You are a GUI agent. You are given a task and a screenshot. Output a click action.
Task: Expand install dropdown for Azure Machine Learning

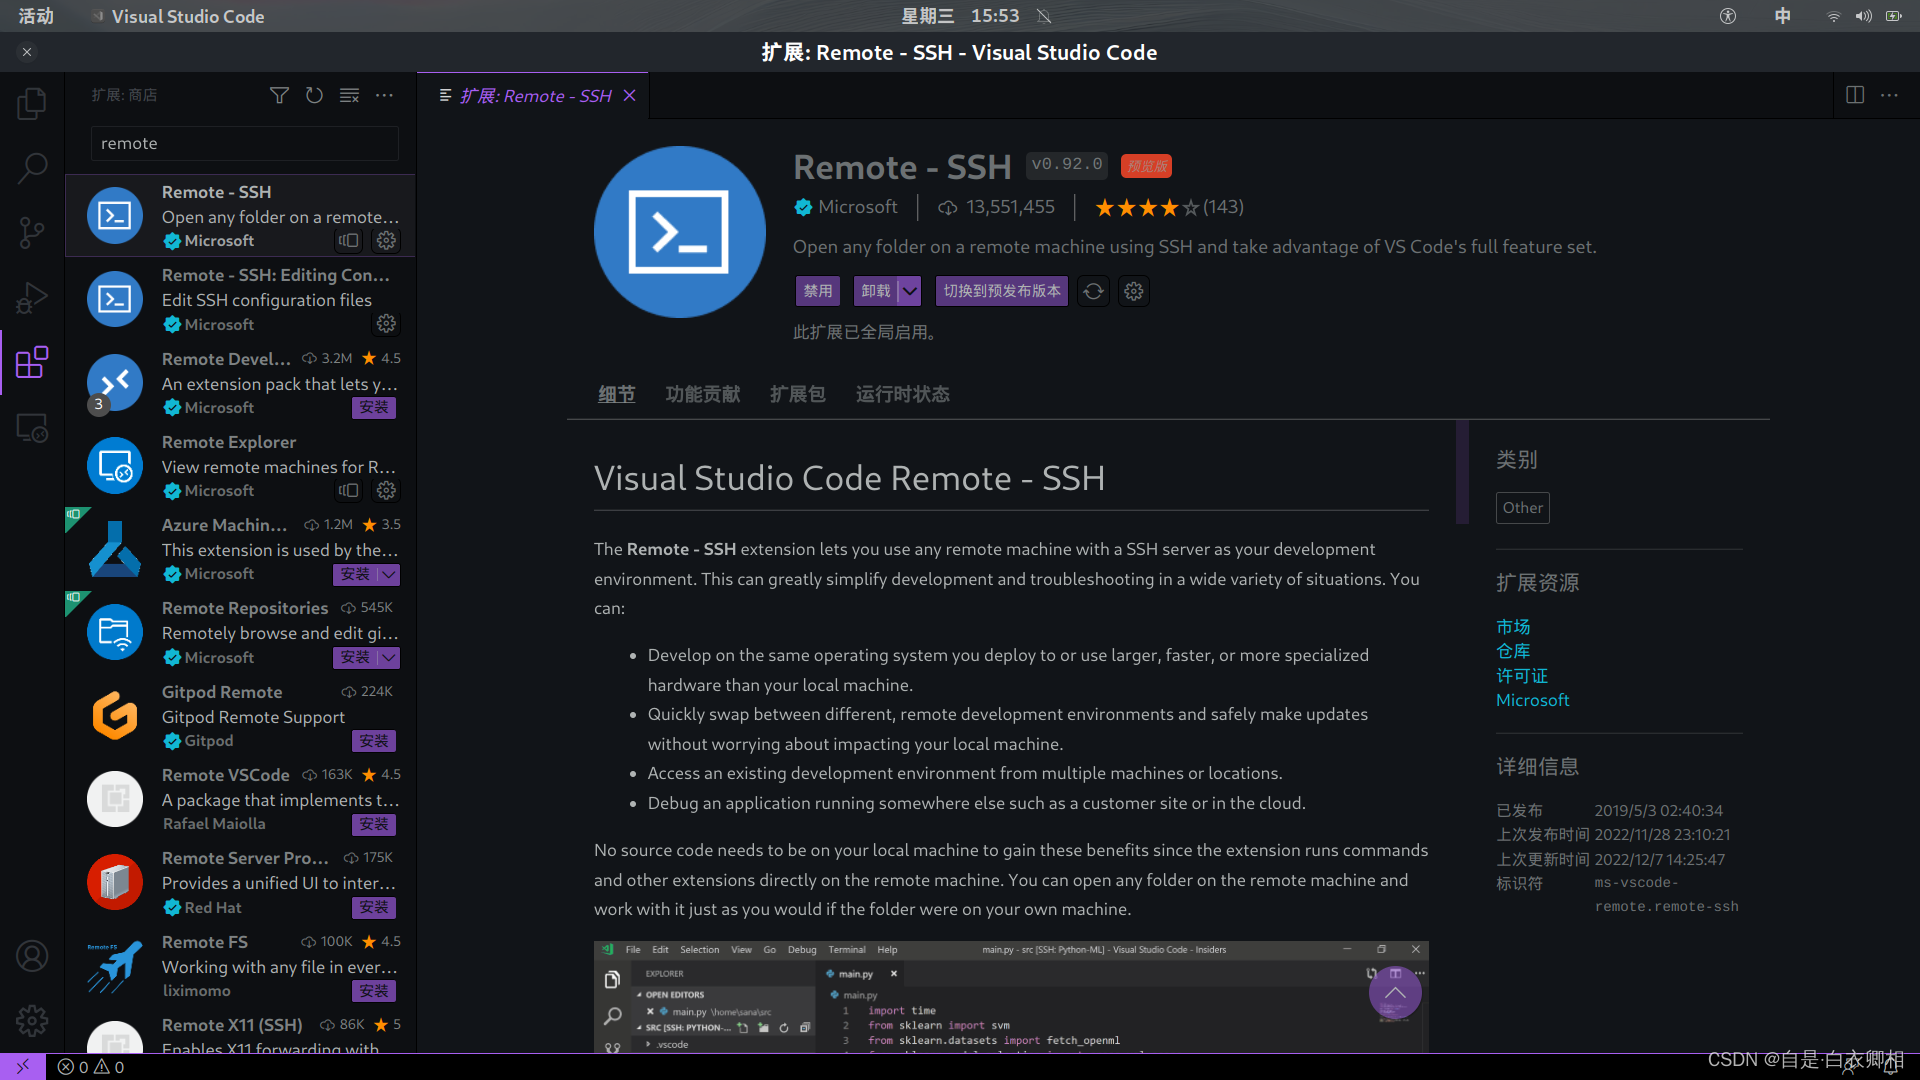(x=389, y=574)
